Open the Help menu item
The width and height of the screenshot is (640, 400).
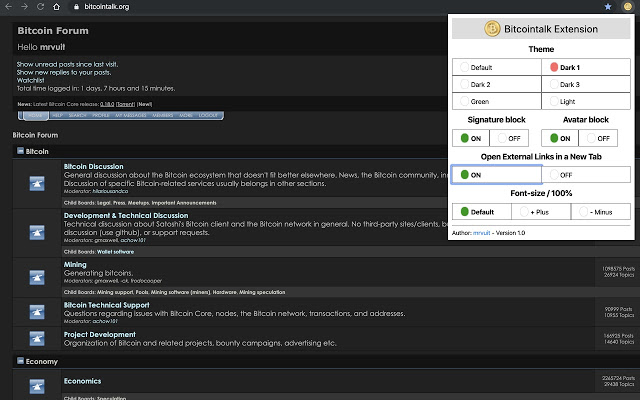(58, 116)
